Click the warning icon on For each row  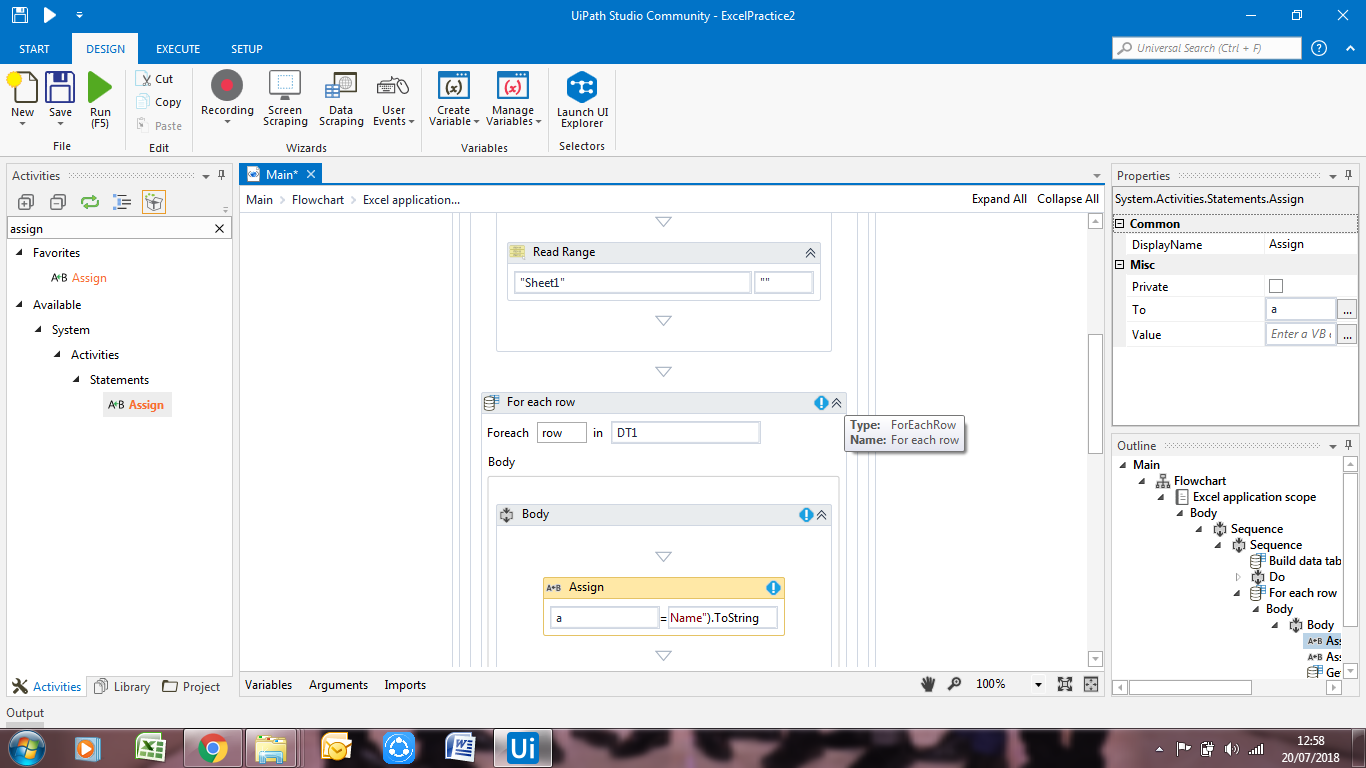821,403
